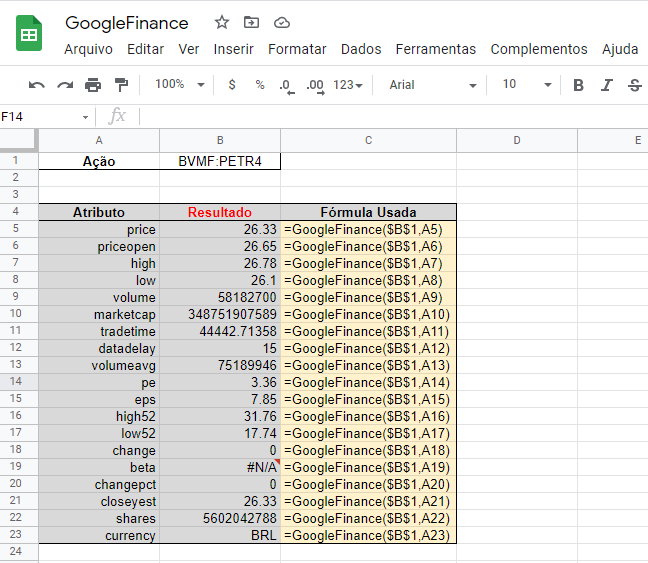Open the Complementos menu
The image size is (648, 563).
coord(538,49)
